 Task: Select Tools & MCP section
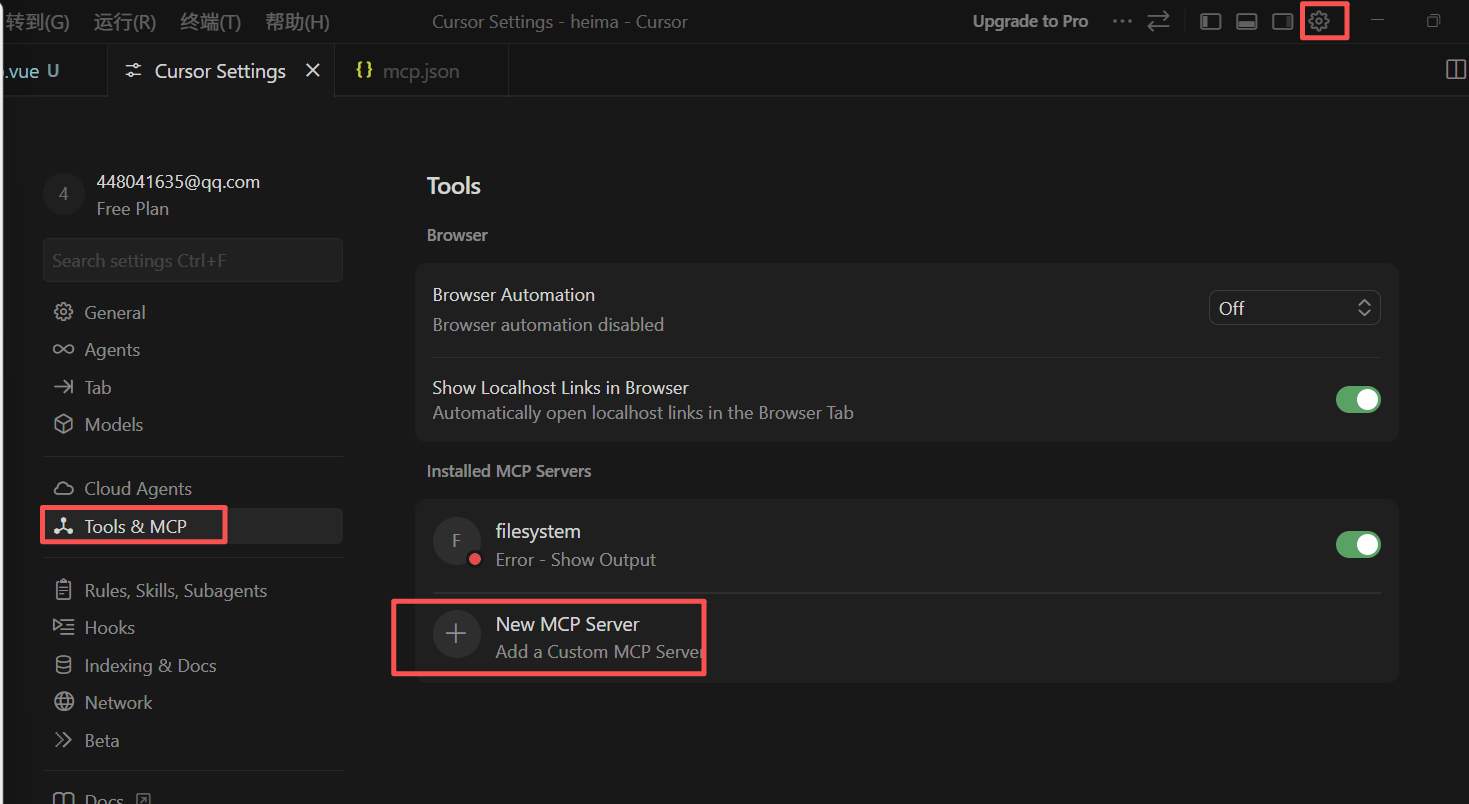[192, 526]
